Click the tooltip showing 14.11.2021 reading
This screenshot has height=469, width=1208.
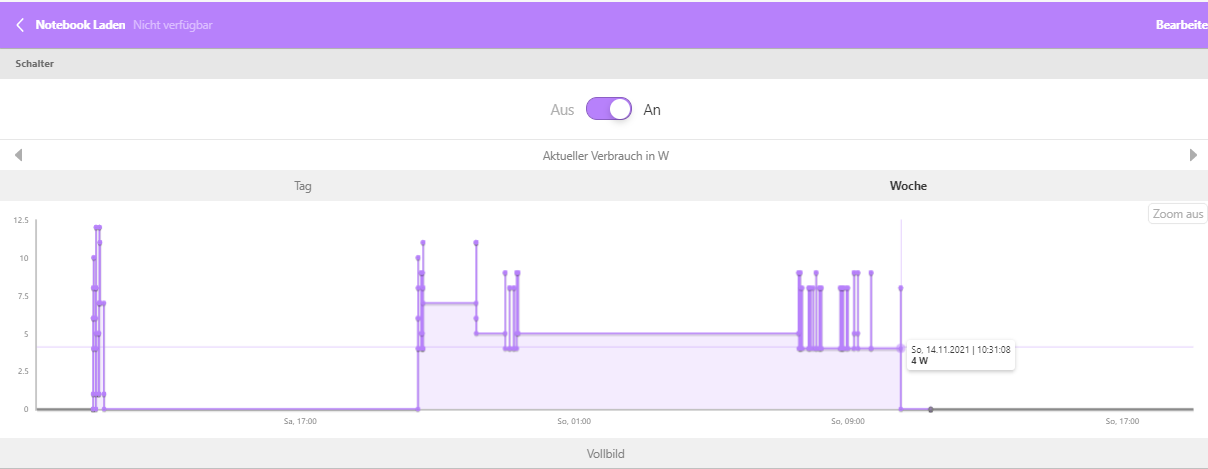[960, 355]
